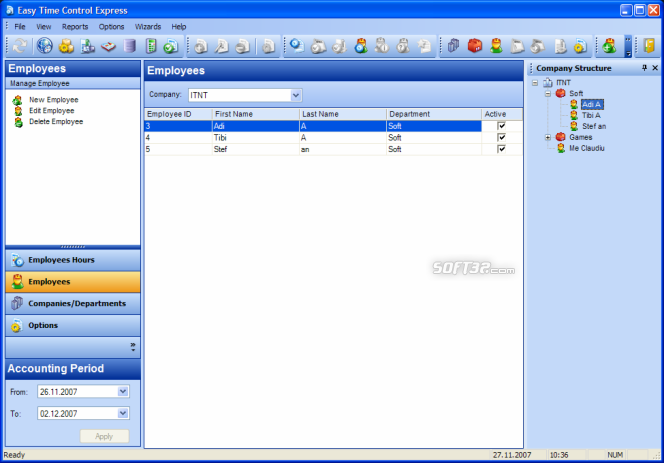Toggle Active checkbox for employee Tibi
Screen dimensions: 664x463
pyautogui.click(x=502, y=137)
